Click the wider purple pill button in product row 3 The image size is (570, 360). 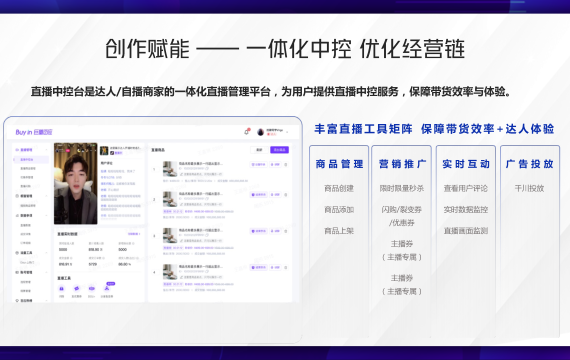(258, 231)
